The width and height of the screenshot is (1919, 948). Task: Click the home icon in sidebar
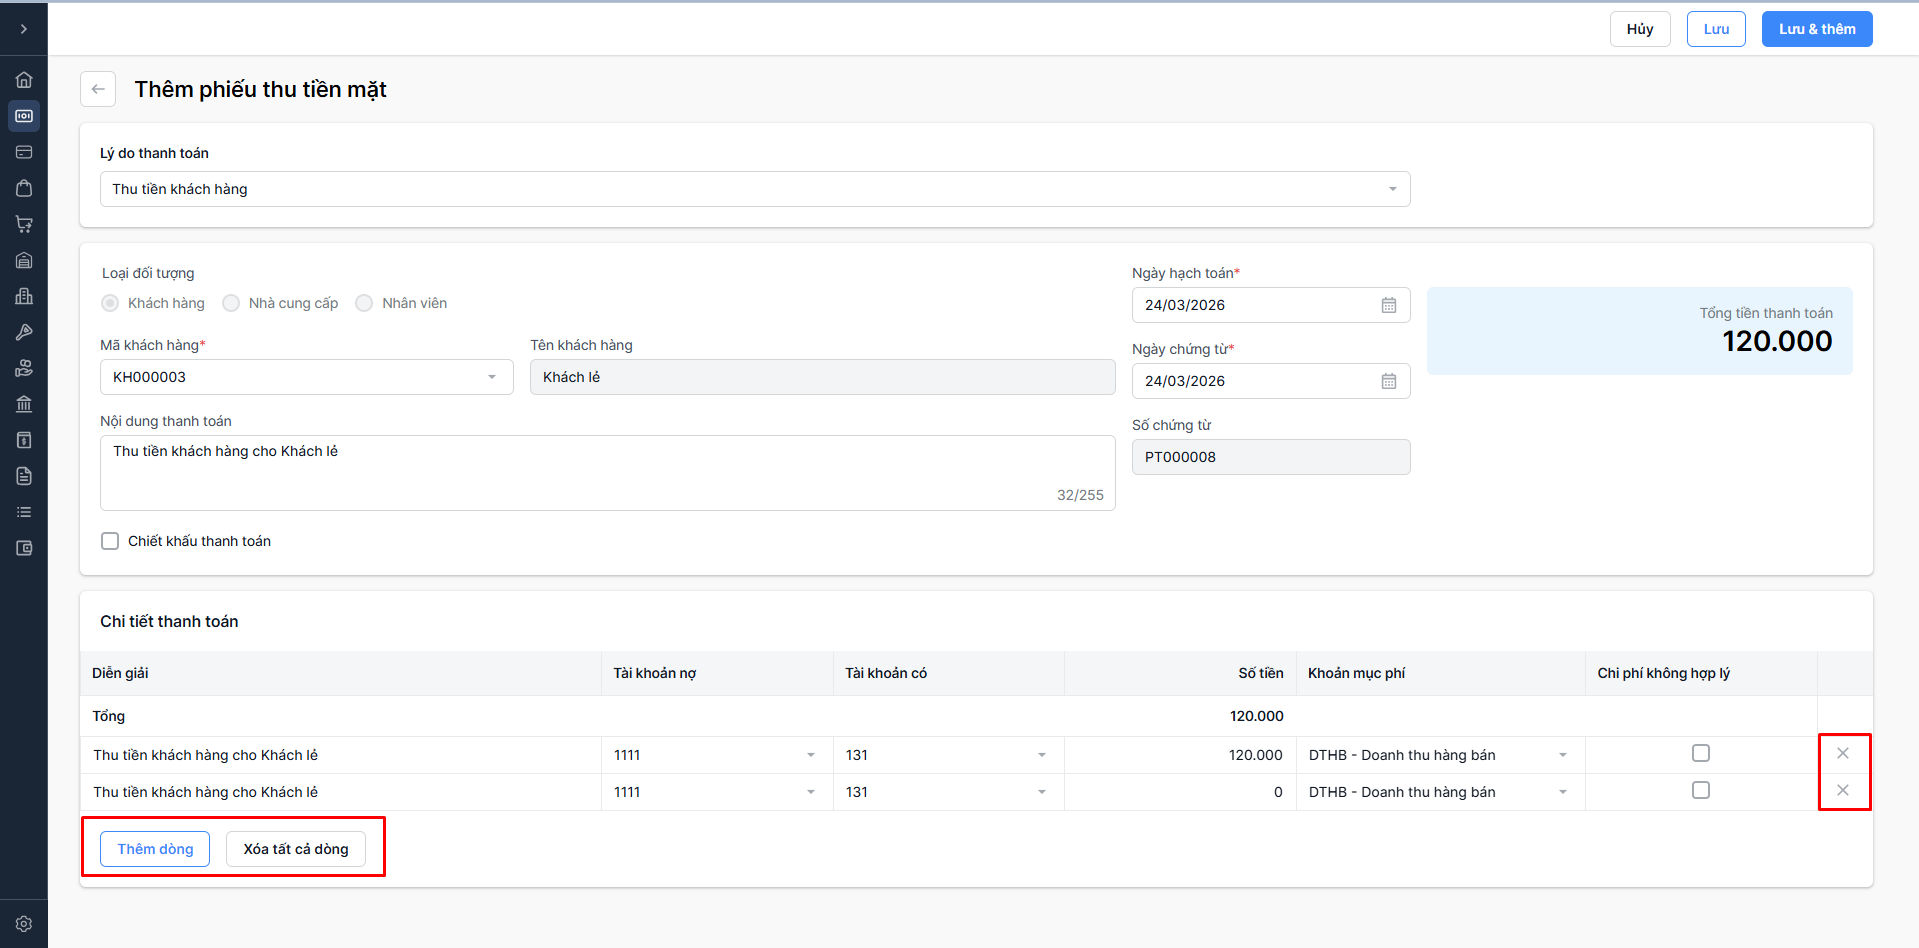click(24, 80)
